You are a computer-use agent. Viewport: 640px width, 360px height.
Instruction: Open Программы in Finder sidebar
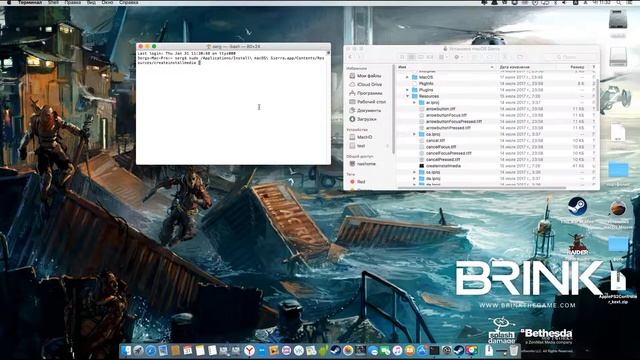[366, 93]
